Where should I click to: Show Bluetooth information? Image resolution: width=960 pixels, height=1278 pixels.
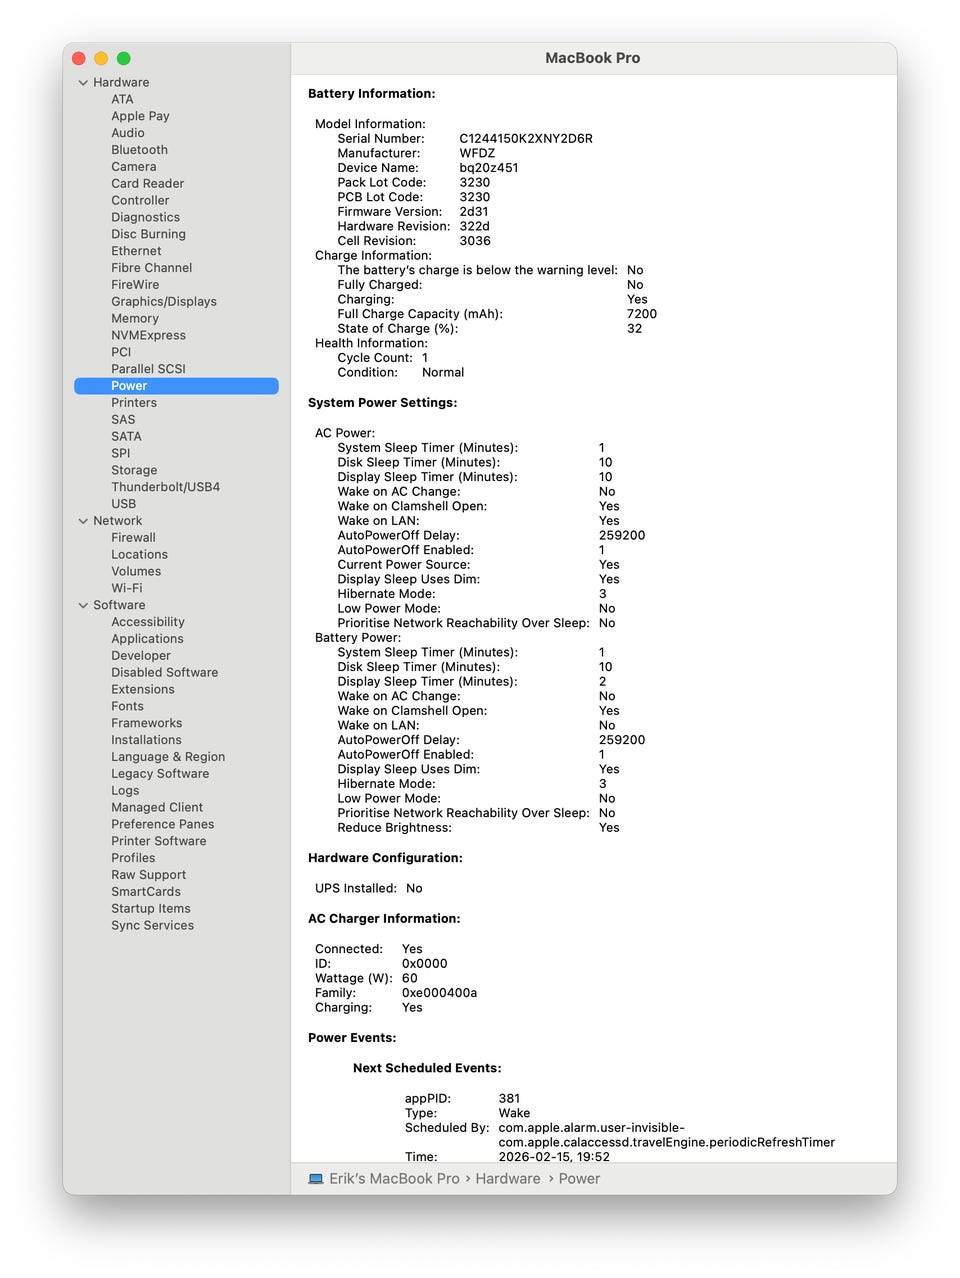pos(139,150)
